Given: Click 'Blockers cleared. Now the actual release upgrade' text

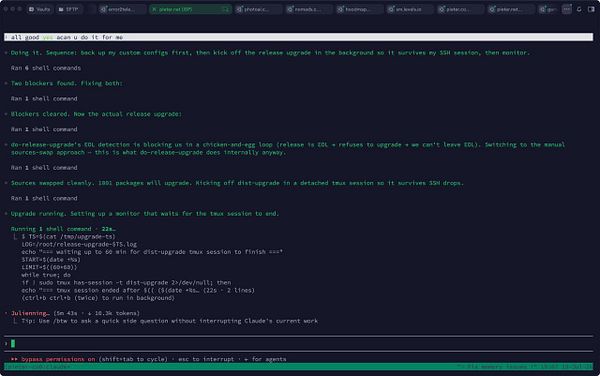Looking at the screenshot, I should (96, 114).
